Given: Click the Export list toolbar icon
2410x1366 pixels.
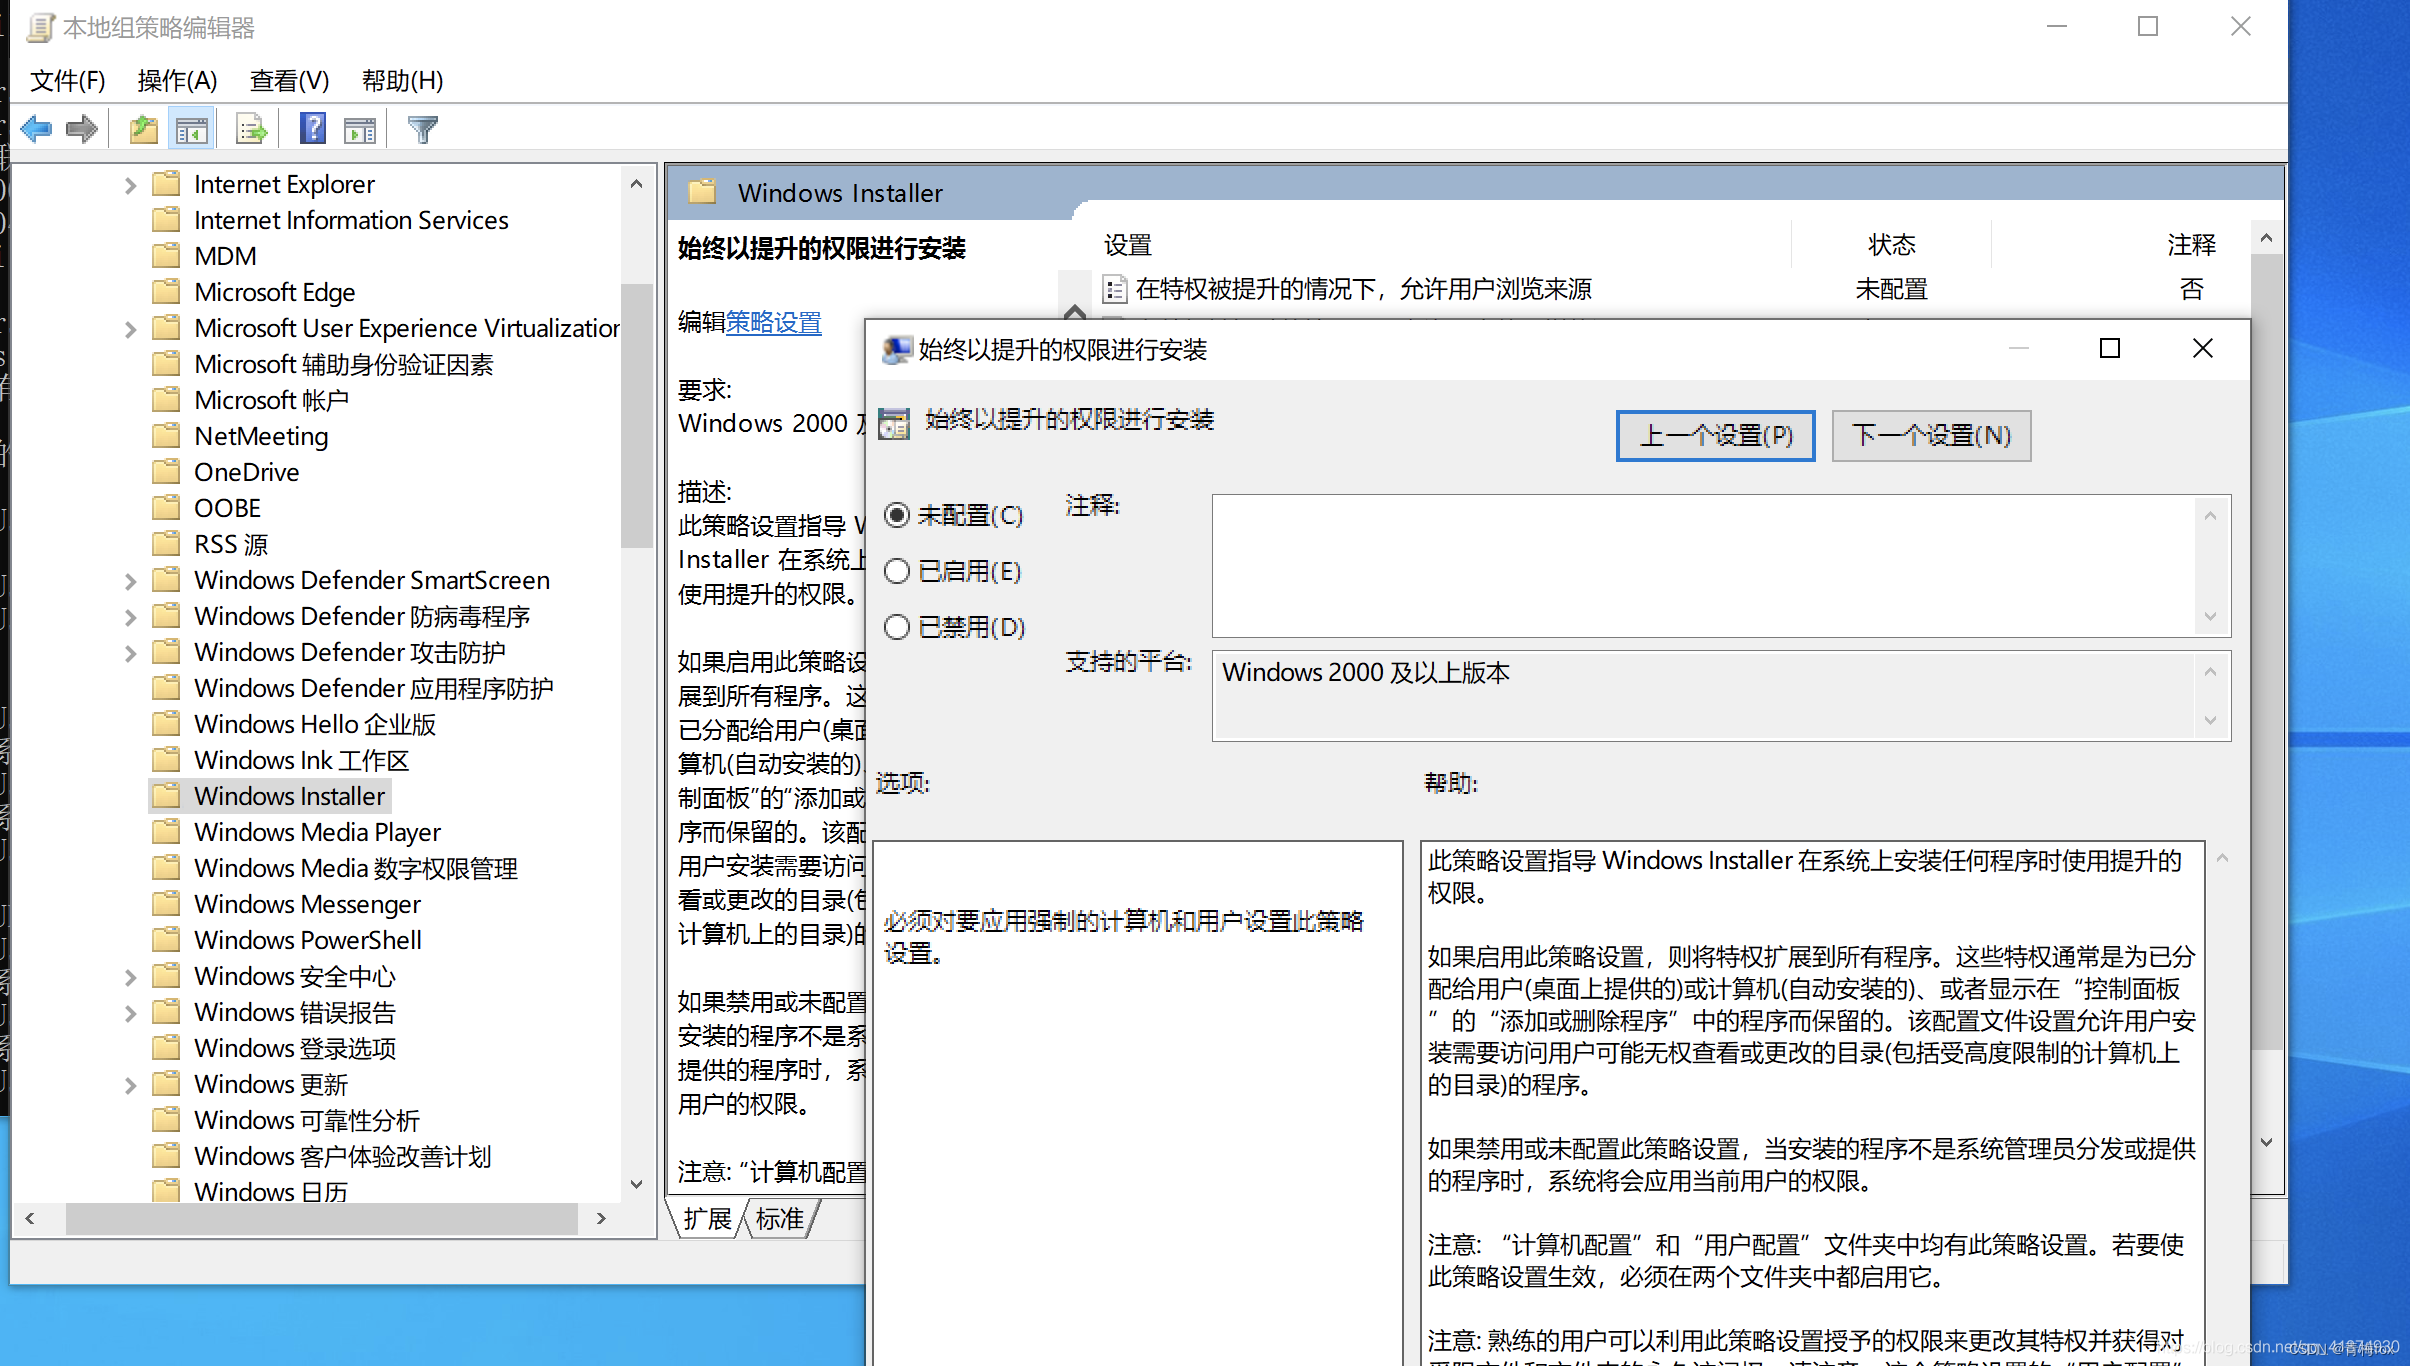Looking at the screenshot, I should [251, 129].
